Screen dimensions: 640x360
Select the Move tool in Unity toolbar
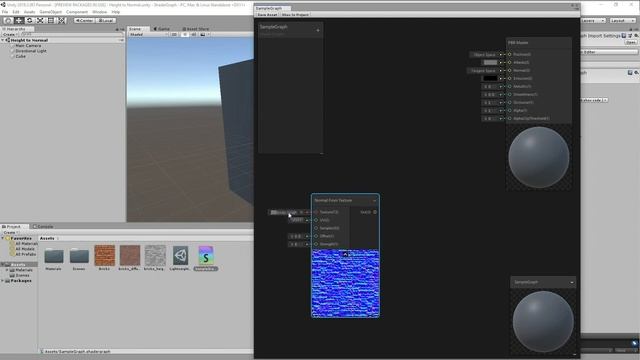pos(19,20)
